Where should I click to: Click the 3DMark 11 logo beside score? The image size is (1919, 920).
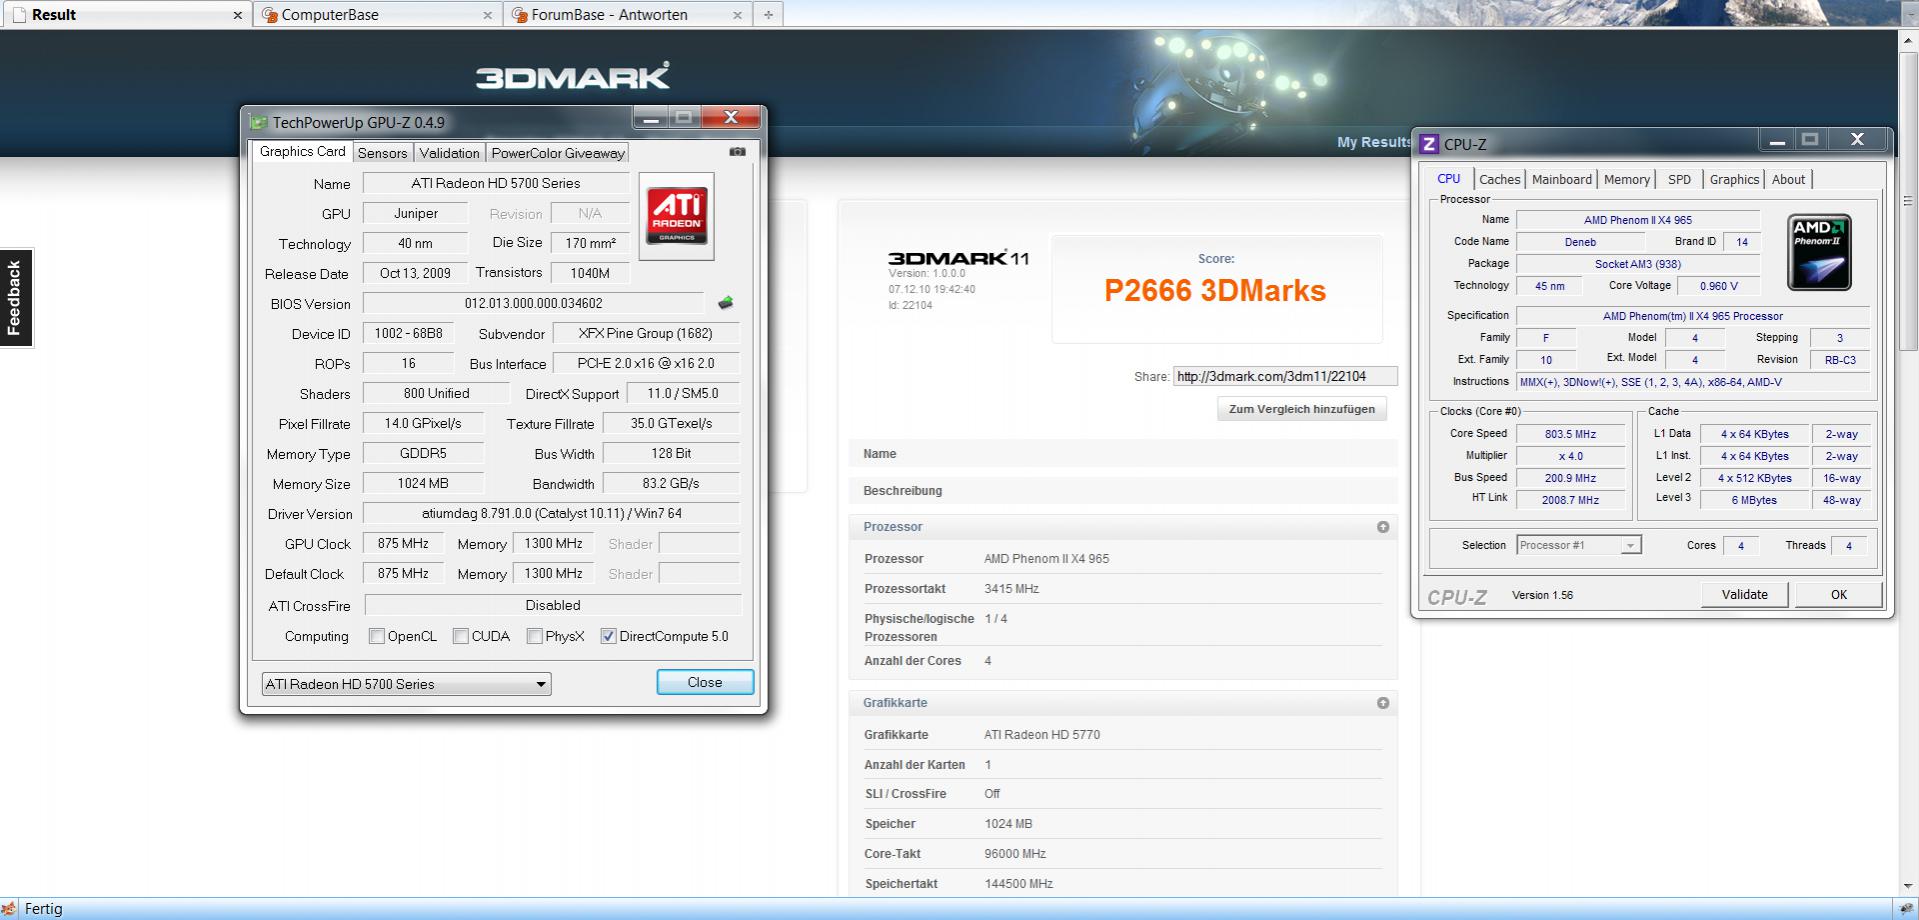tap(958, 258)
